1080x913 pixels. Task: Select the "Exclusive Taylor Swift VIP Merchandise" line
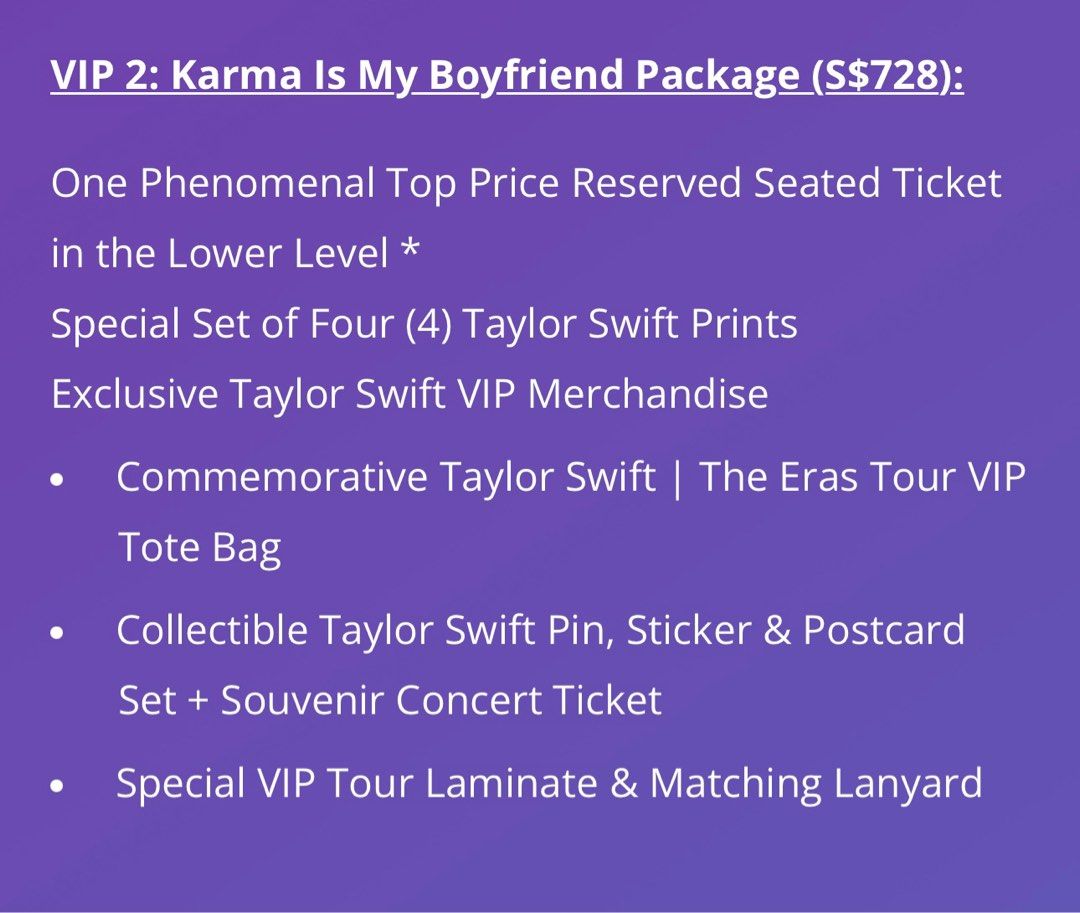click(410, 394)
